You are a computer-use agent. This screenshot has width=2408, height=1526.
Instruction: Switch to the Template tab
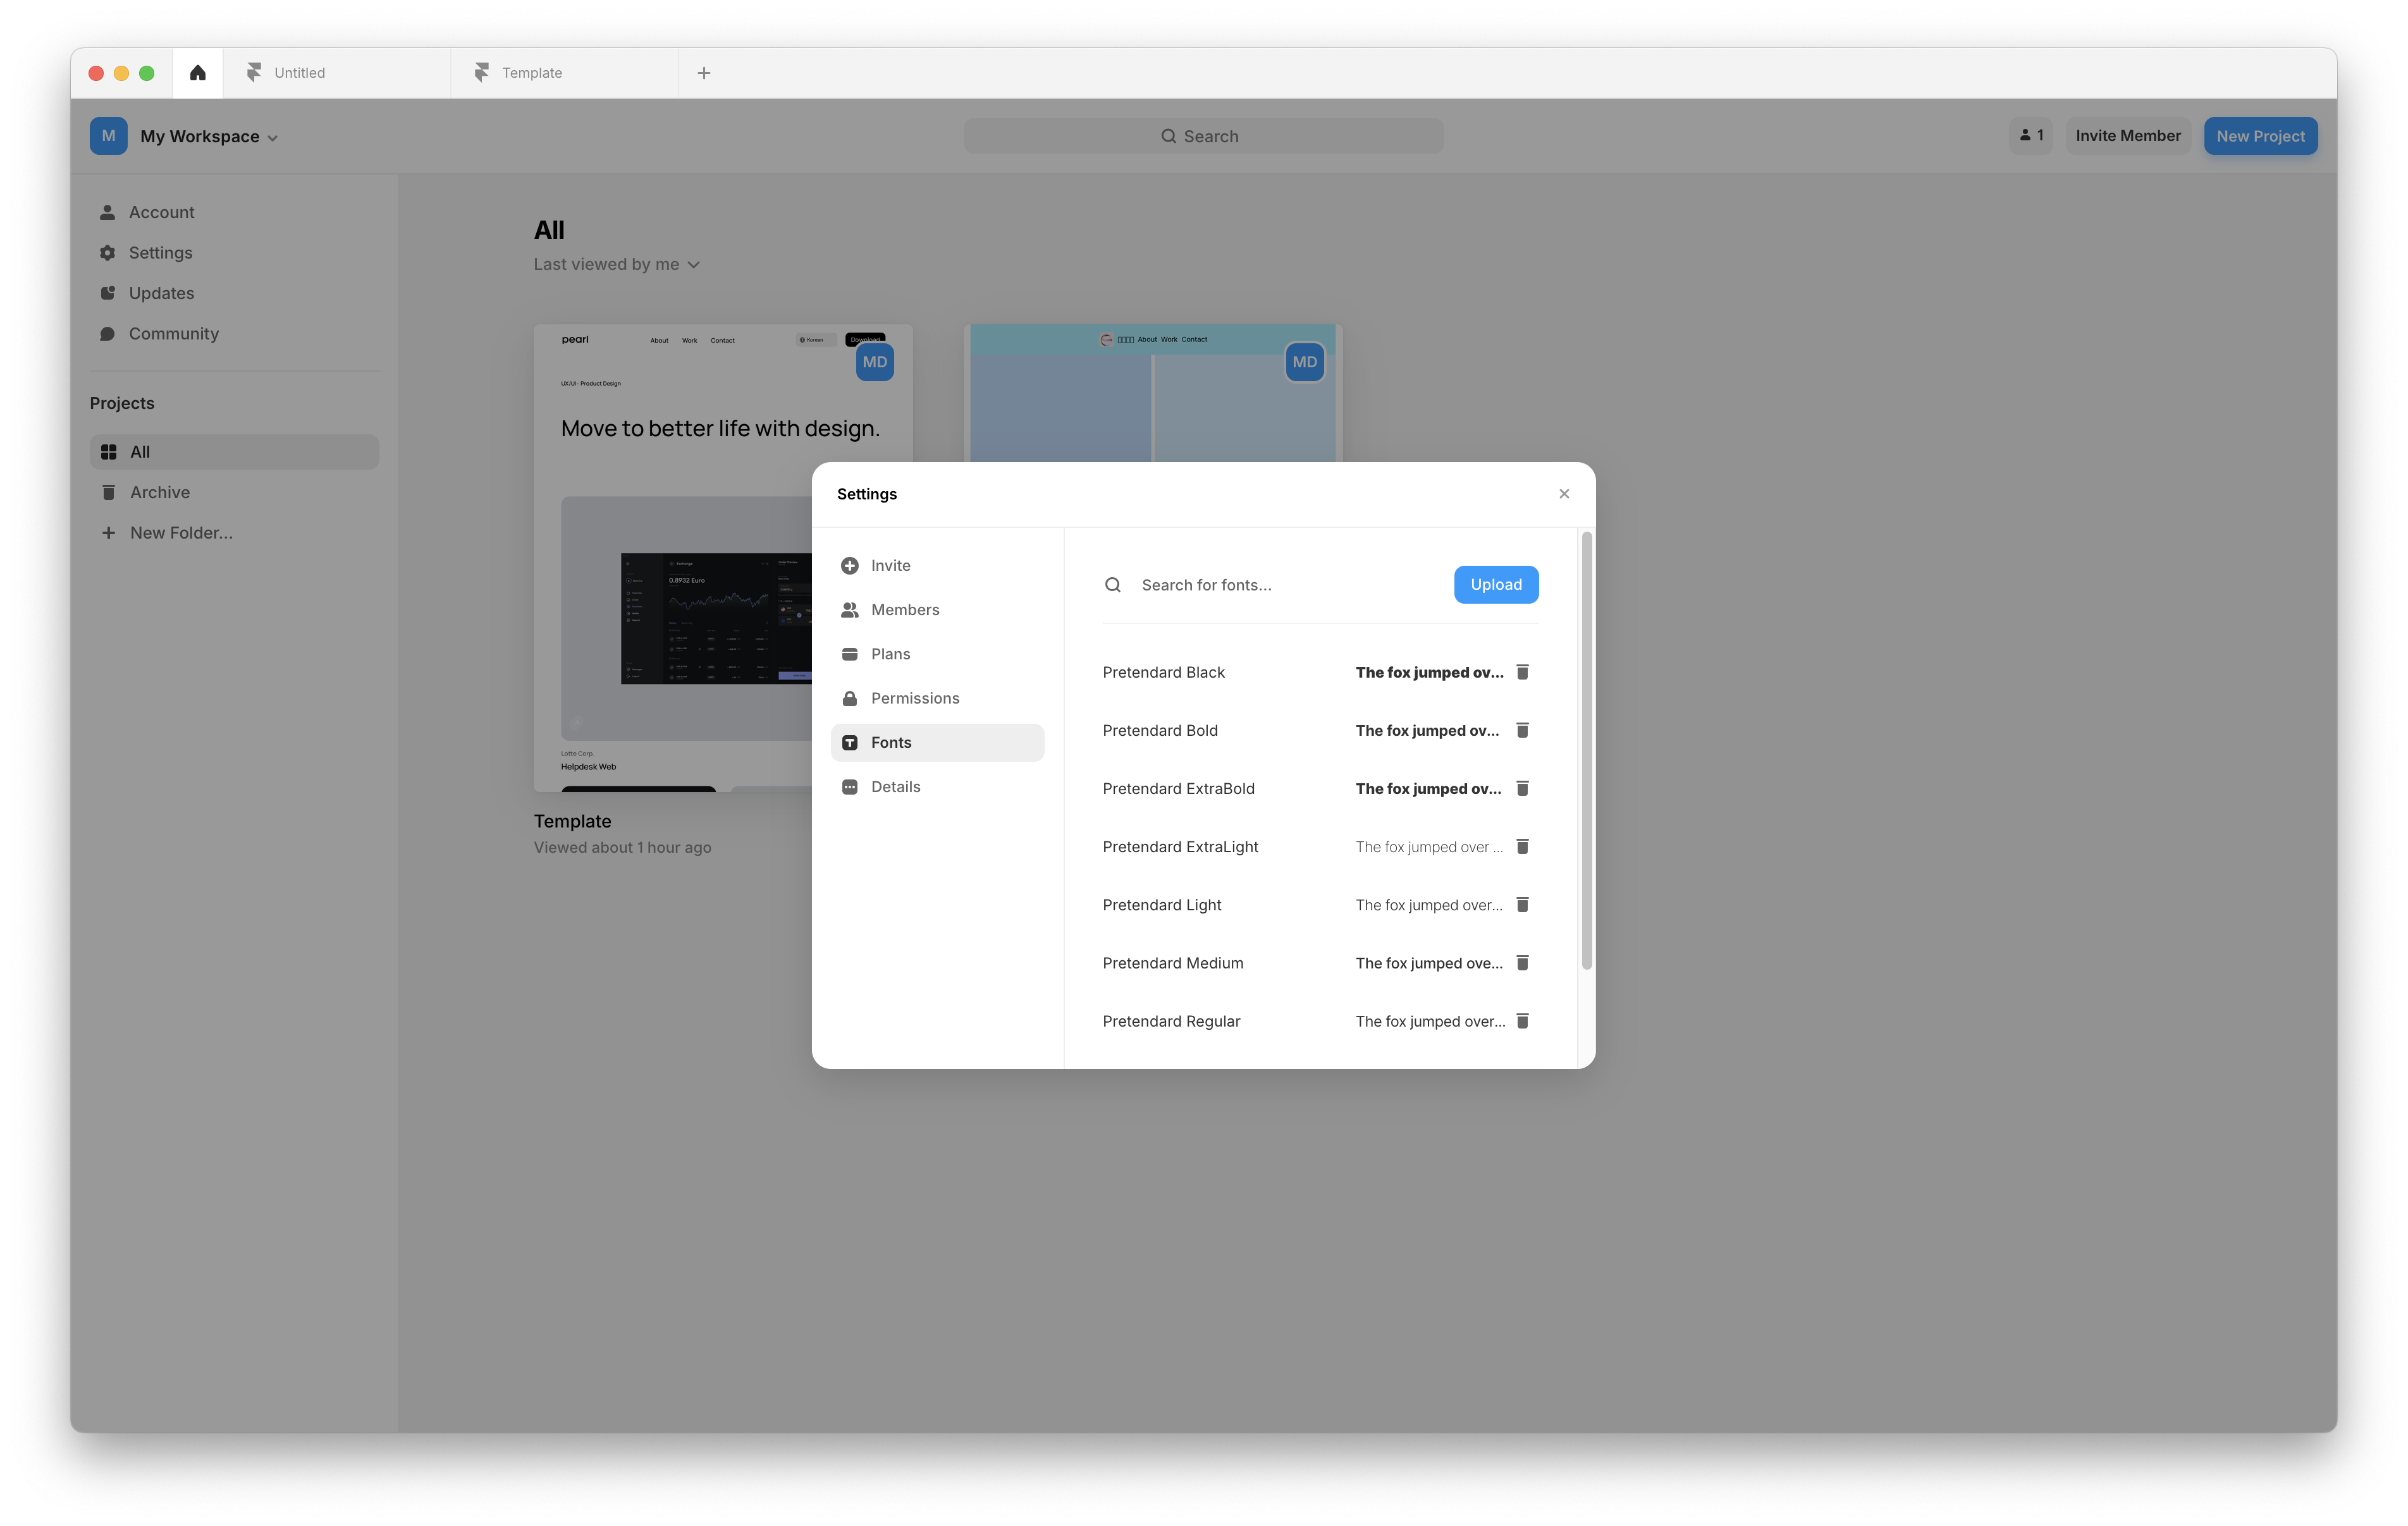click(x=531, y=73)
